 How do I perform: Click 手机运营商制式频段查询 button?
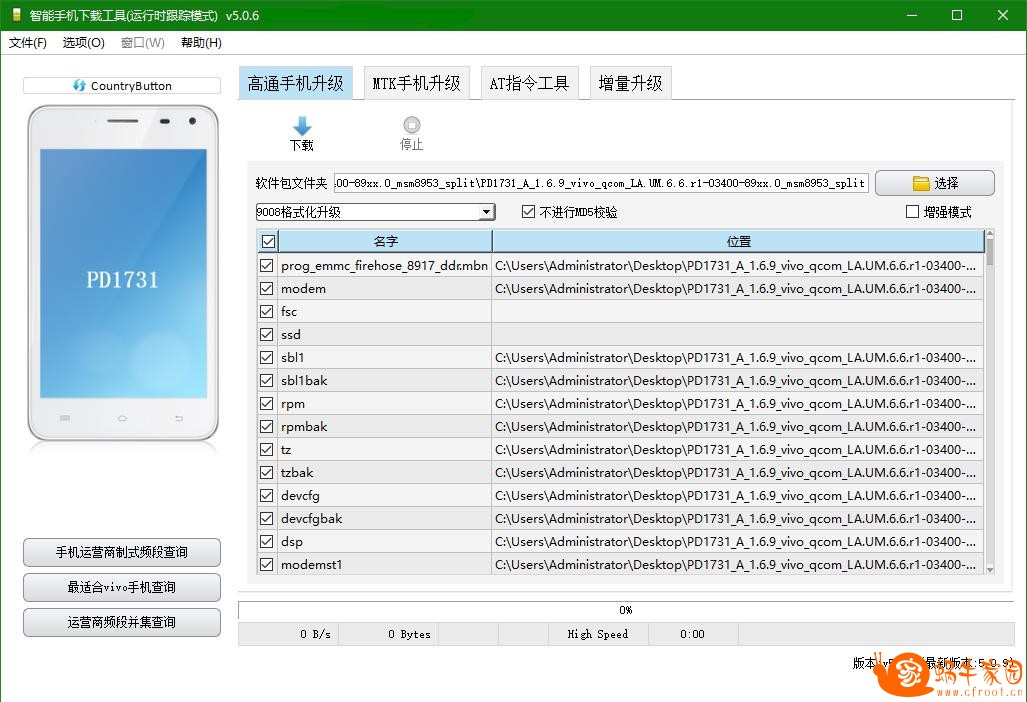pos(122,552)
